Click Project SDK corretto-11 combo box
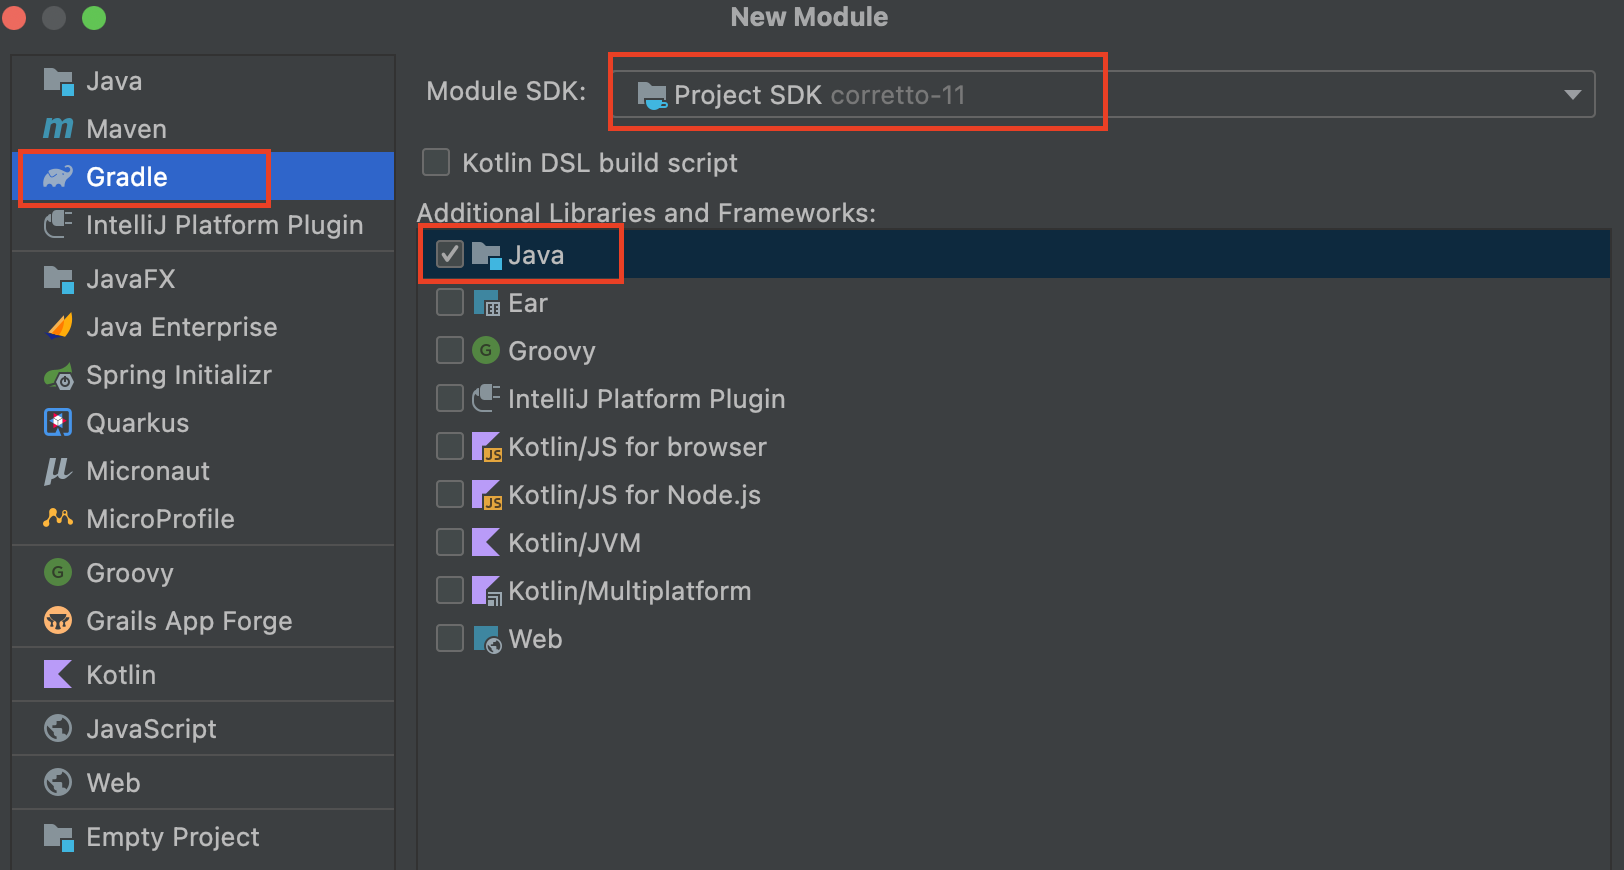 point(1103,94)
